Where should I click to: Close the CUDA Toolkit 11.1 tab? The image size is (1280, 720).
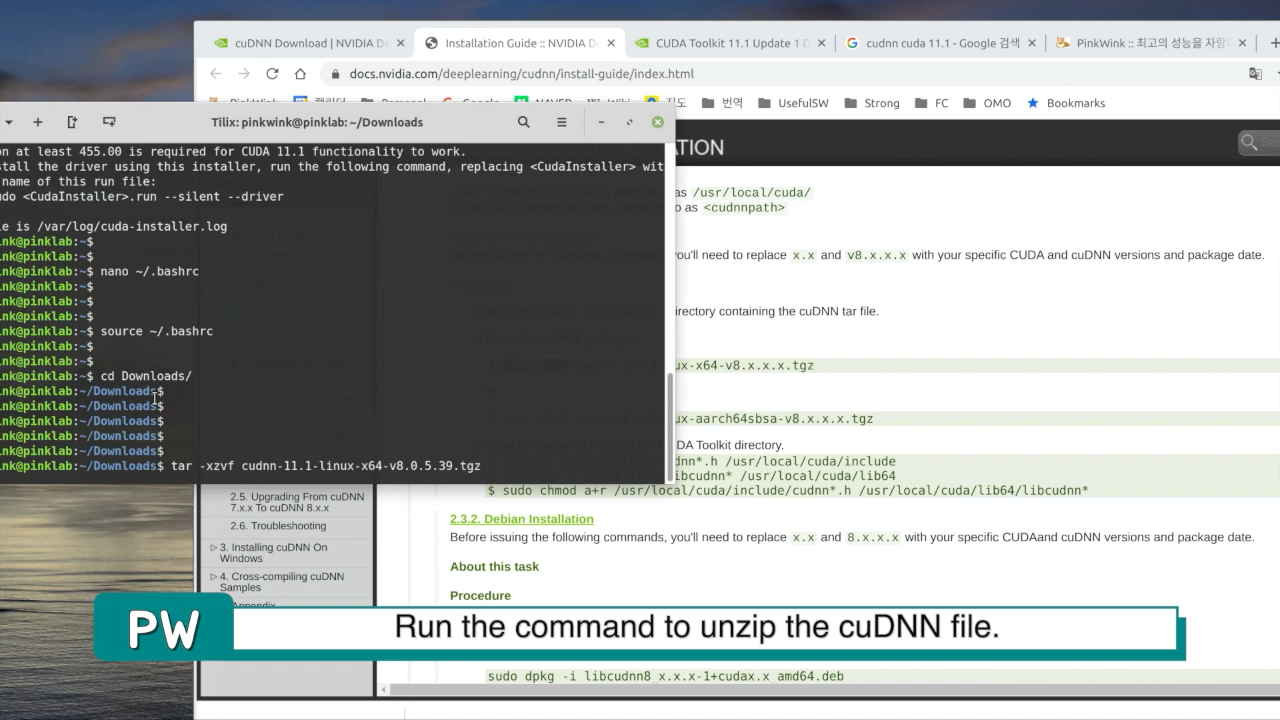coord(822,43)
